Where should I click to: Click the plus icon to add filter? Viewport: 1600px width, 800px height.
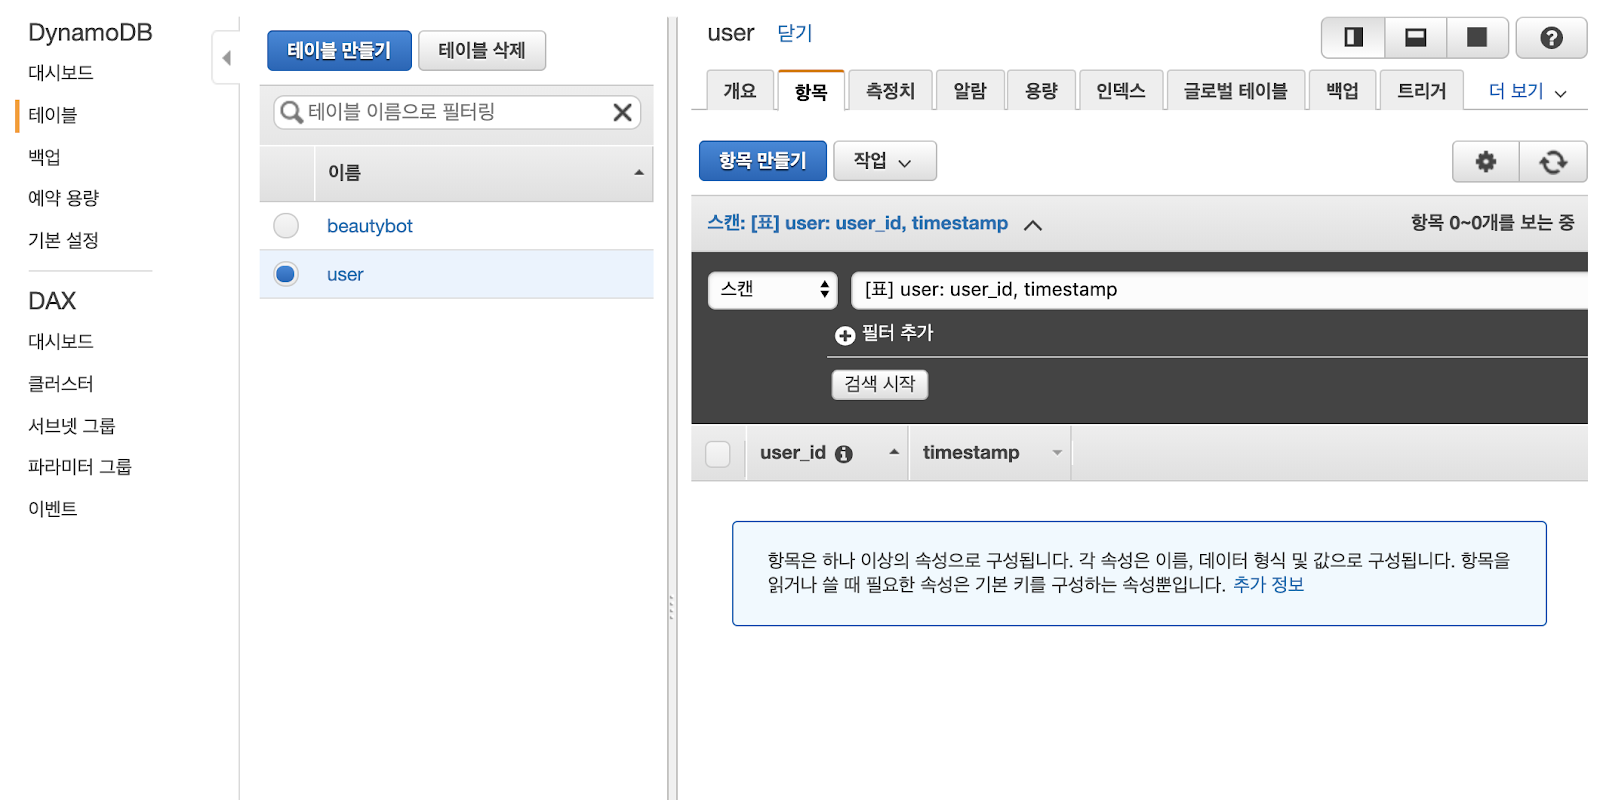click(845, 335)
